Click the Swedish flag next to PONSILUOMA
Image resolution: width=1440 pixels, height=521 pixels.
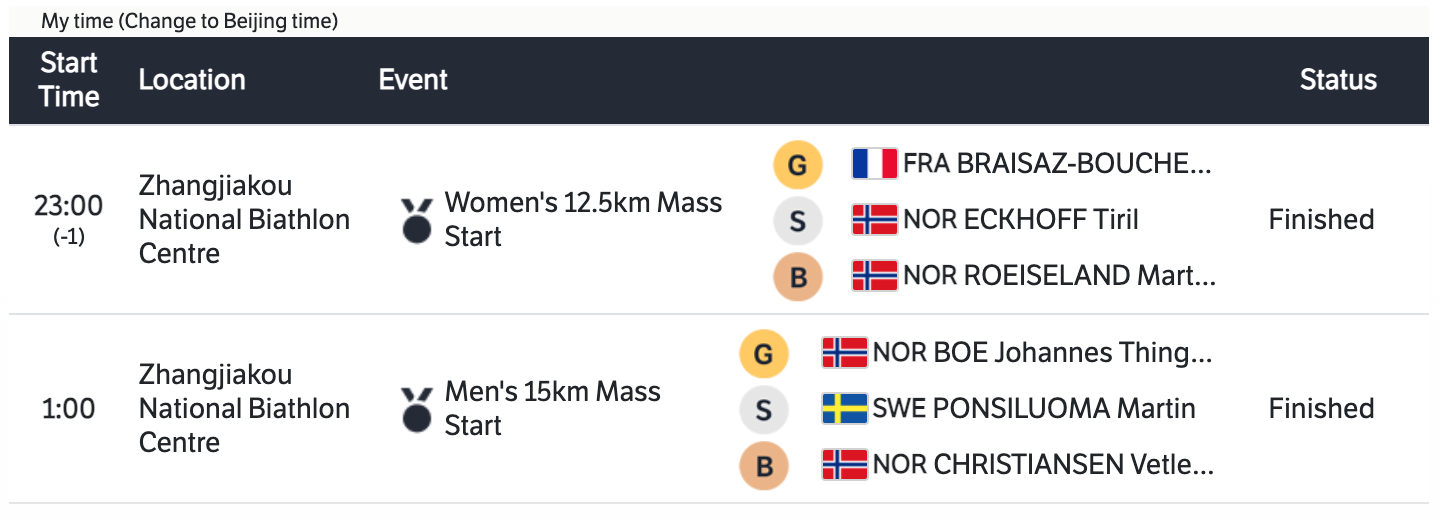coord(844,408)
